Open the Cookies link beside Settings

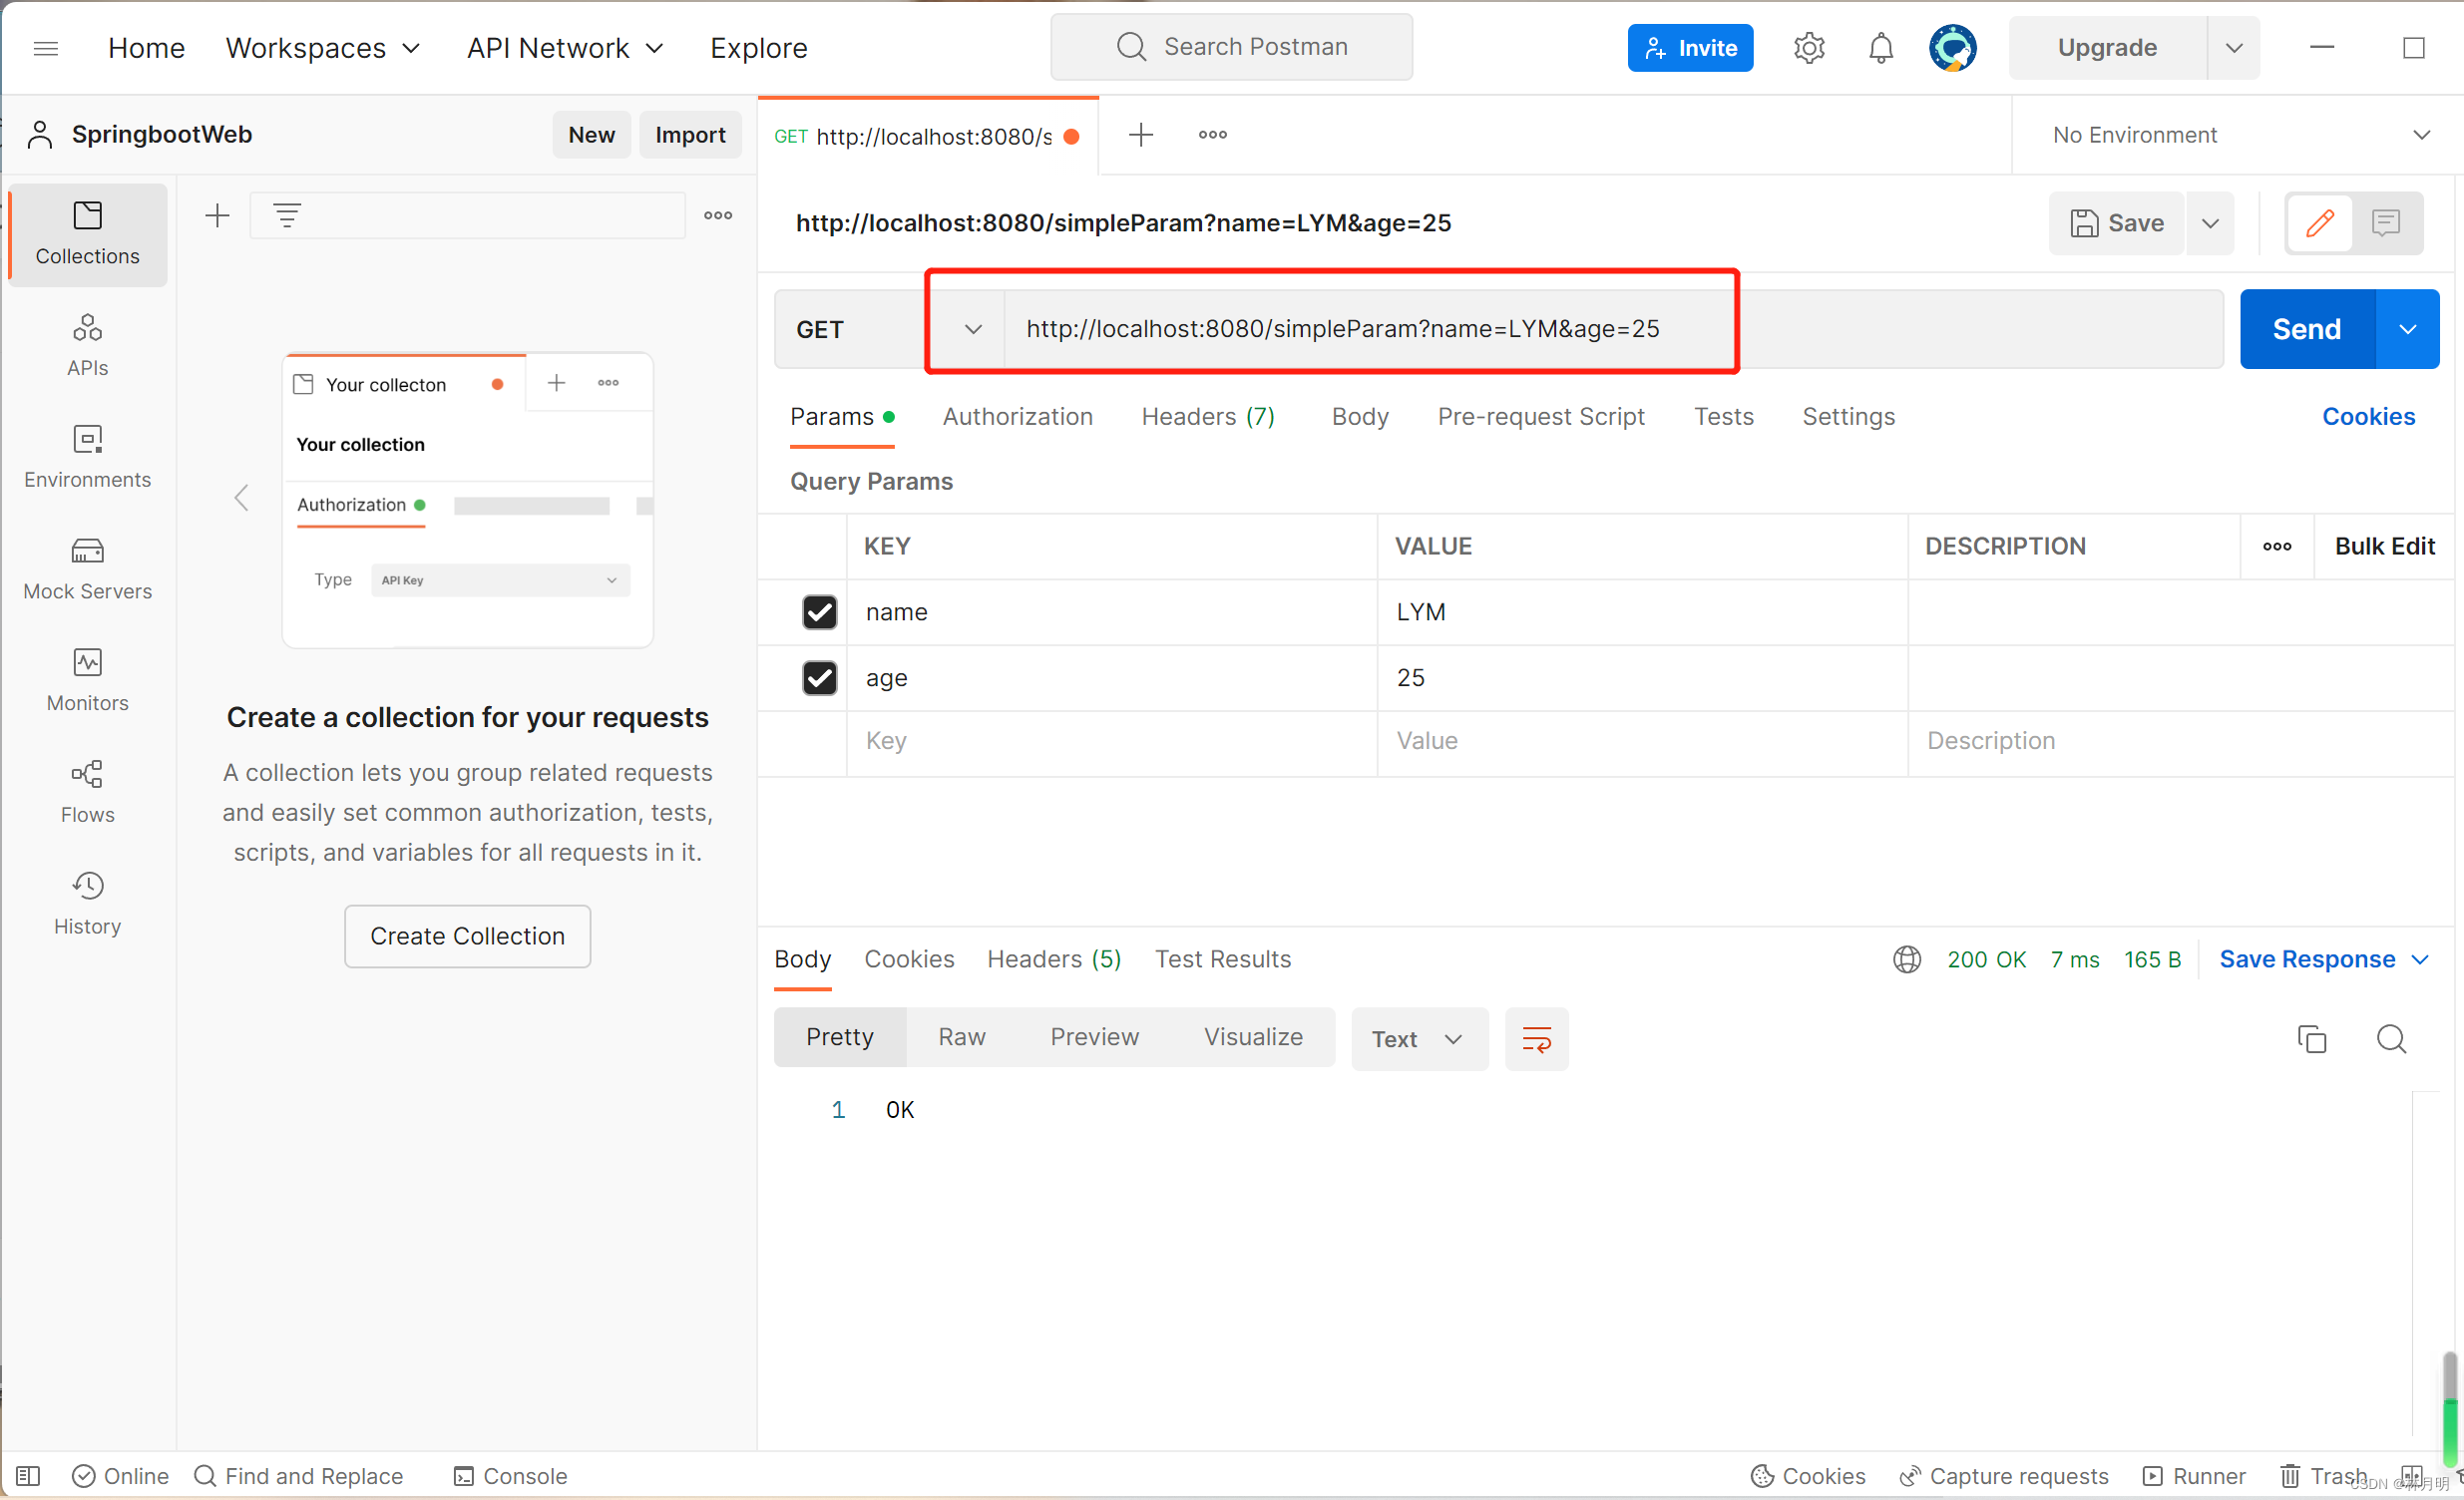[2367, 417]
